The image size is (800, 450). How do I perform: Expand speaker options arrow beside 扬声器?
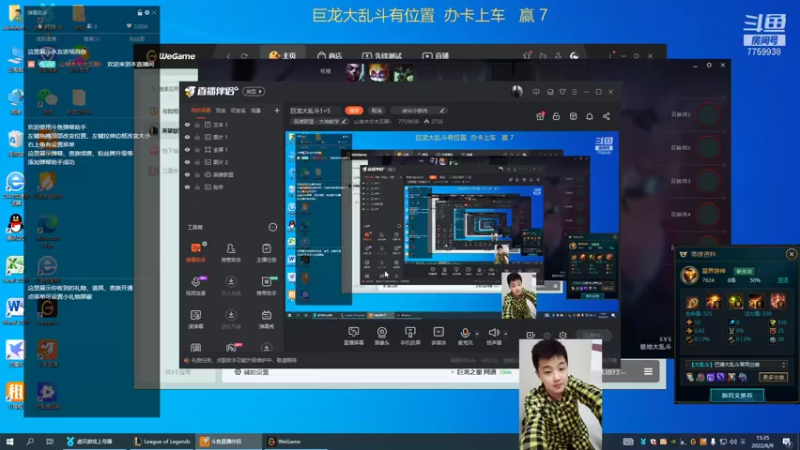click(506, 334)
